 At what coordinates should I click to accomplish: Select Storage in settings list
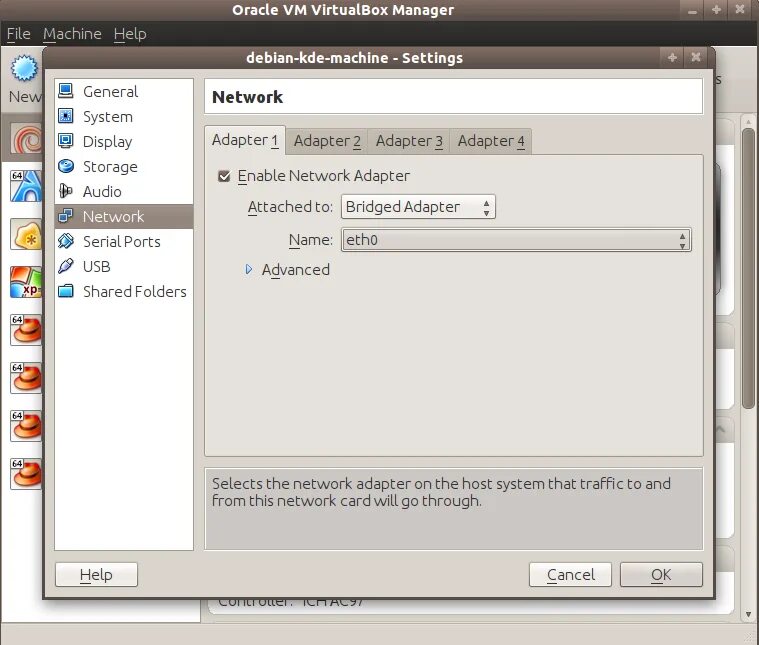[124, 167]
